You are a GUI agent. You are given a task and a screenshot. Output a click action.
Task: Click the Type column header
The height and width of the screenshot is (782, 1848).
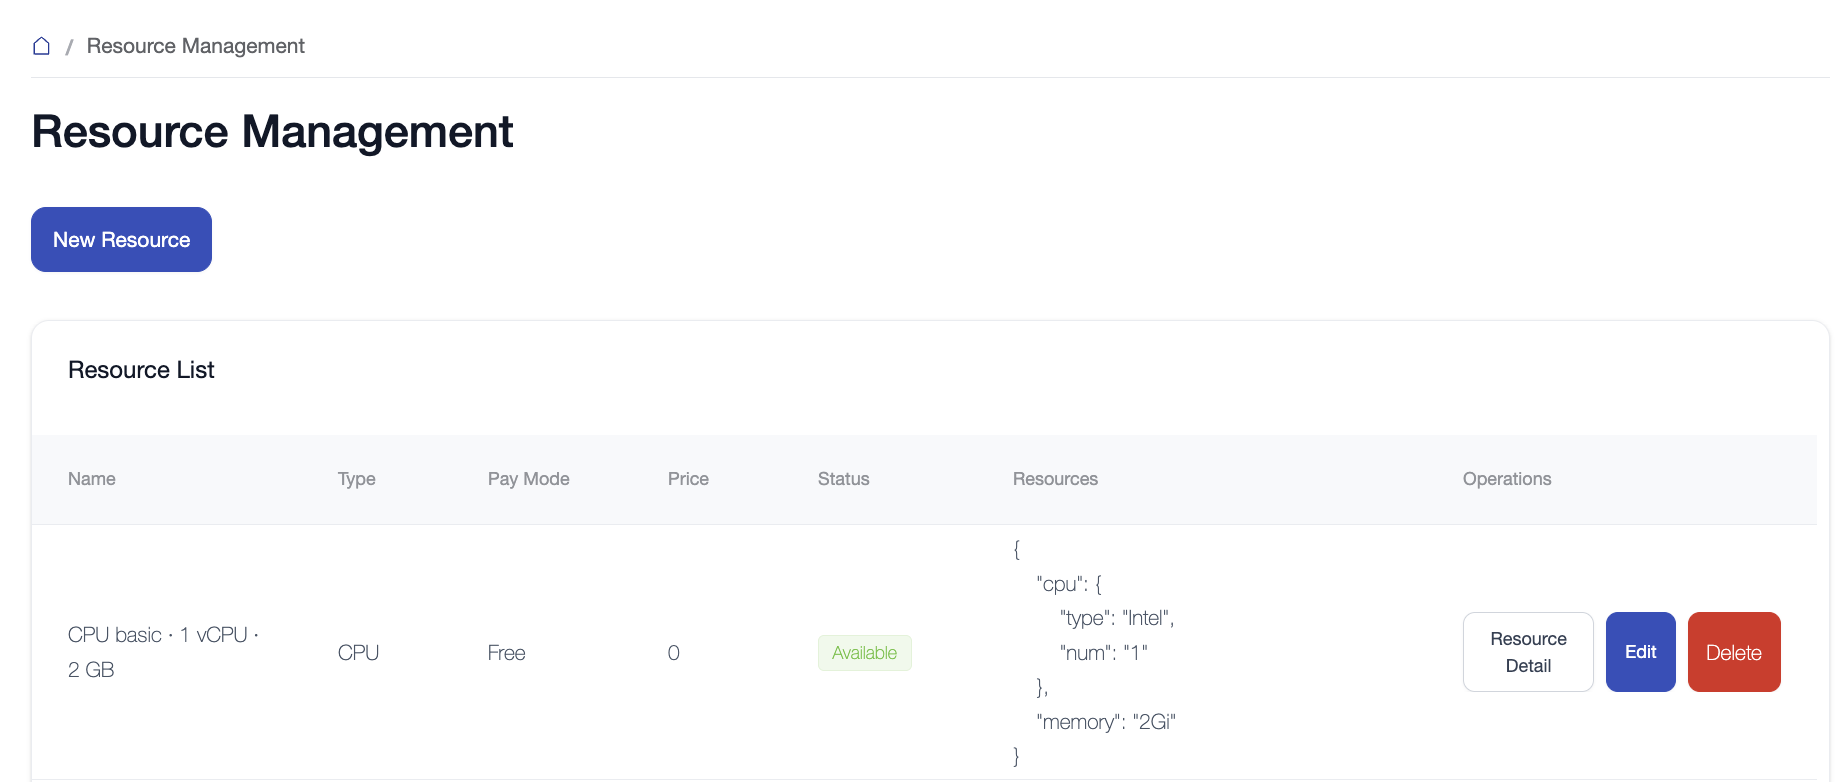356,479
